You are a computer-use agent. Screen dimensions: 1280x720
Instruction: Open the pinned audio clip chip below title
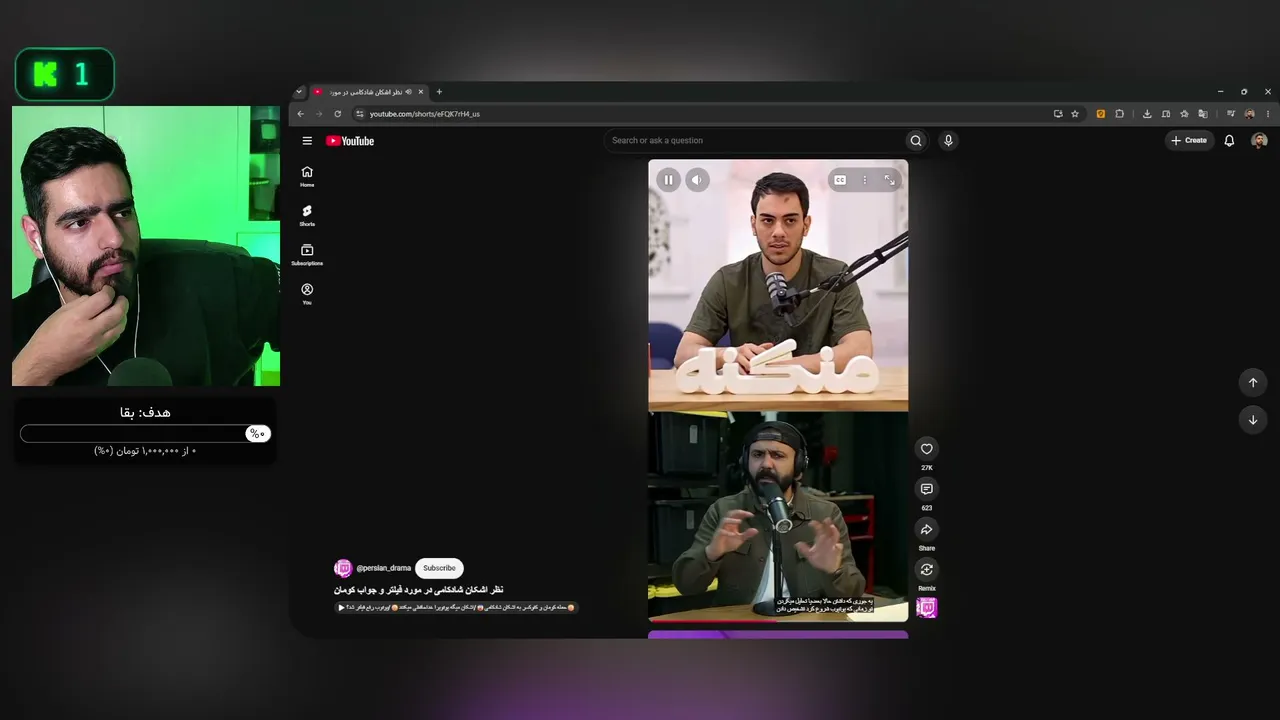pos(456,607)
